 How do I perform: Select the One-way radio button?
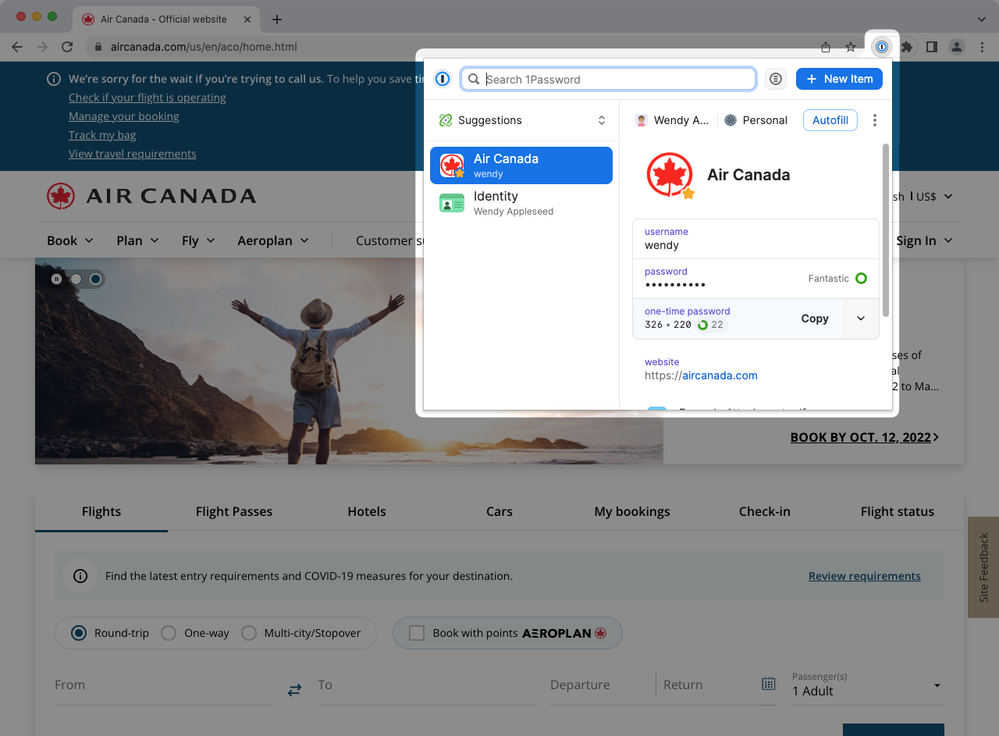pyautogui.click(x=169, y=633)
